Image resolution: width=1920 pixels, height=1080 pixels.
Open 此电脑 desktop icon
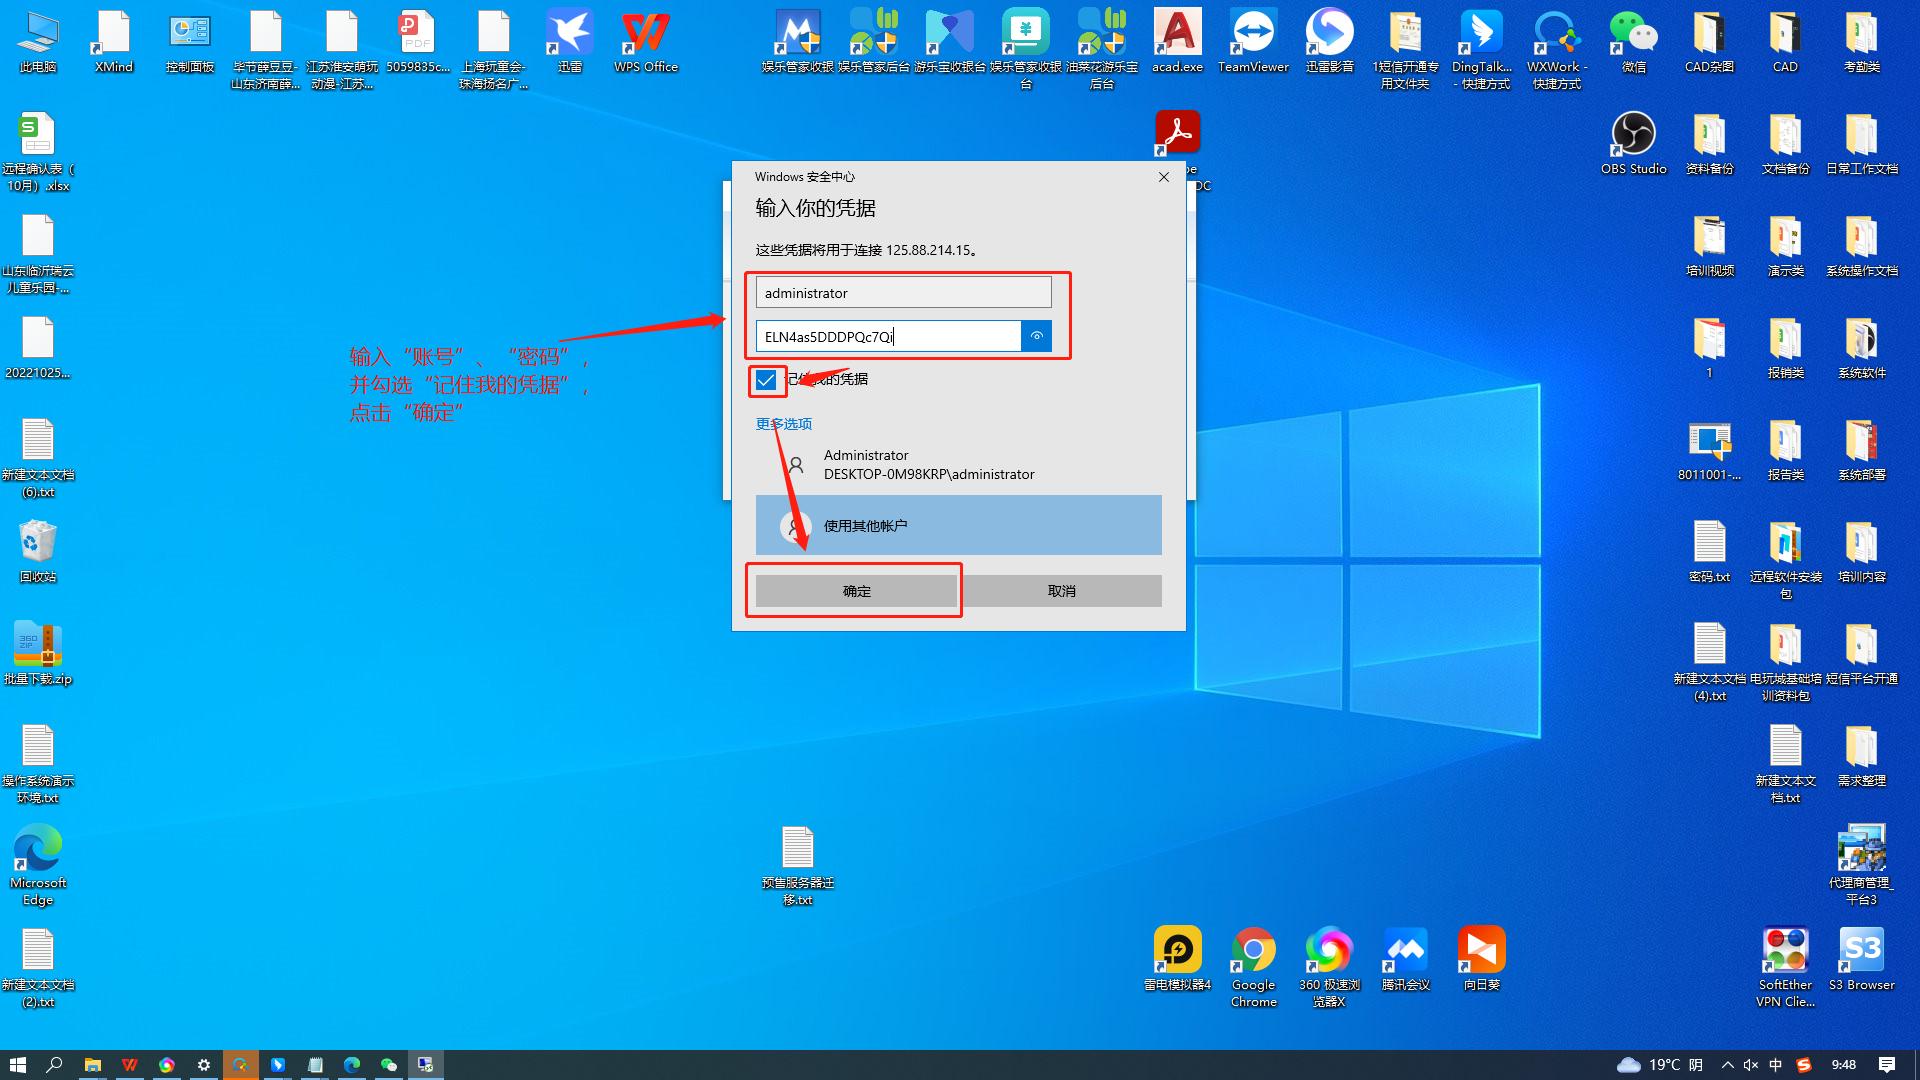coord(38,42)
